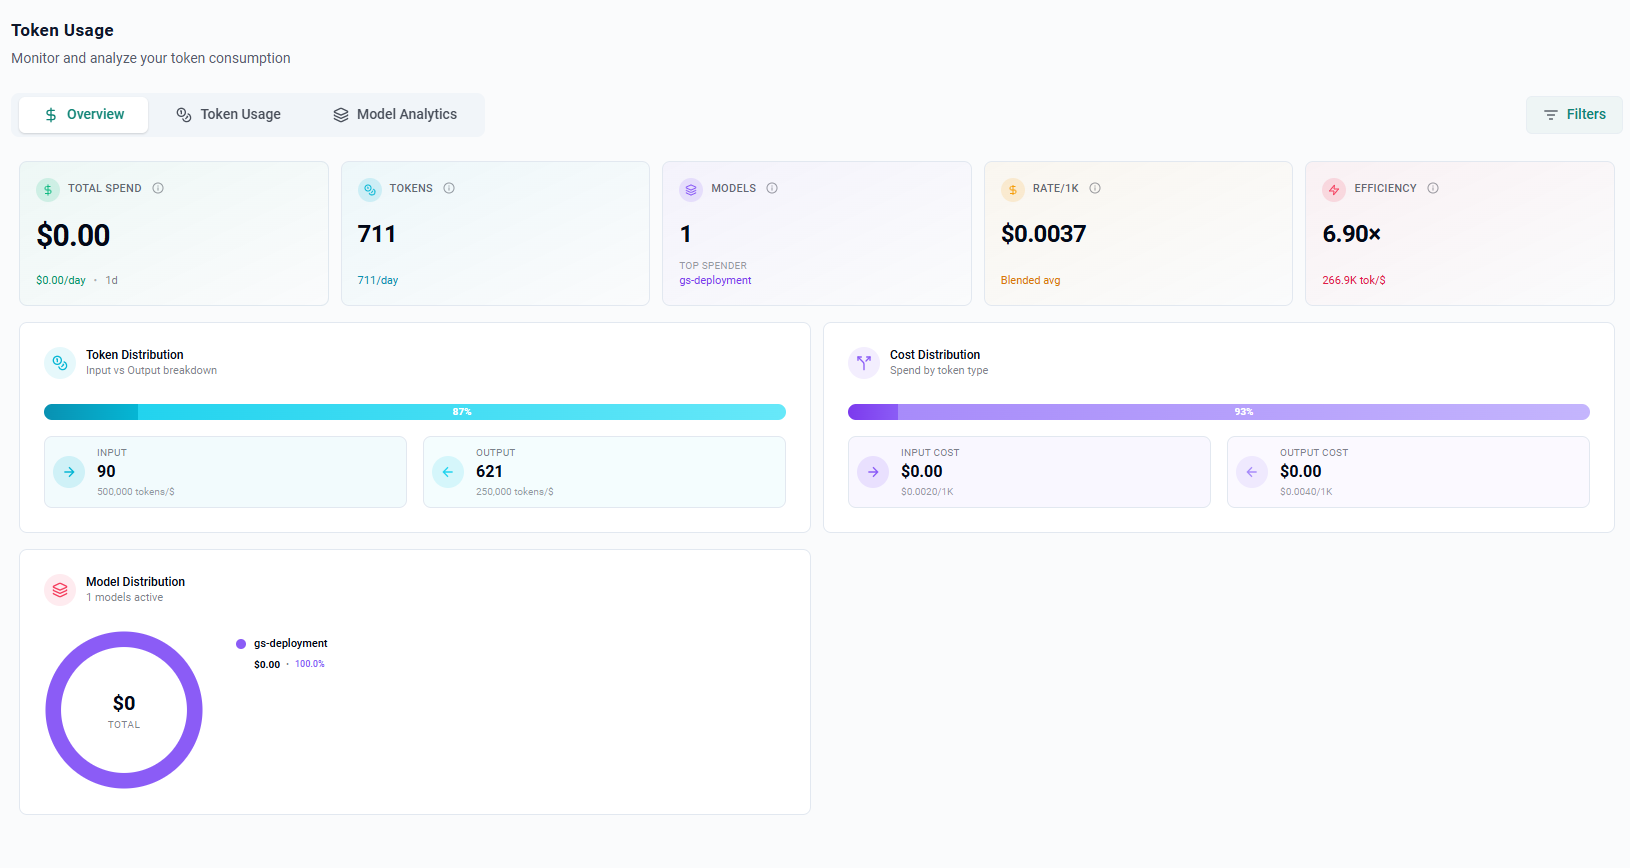Click the info icon next to Efficiency
Image resolution: width=1630 pixels, height=868 pixels.
tap(1433, 188)
